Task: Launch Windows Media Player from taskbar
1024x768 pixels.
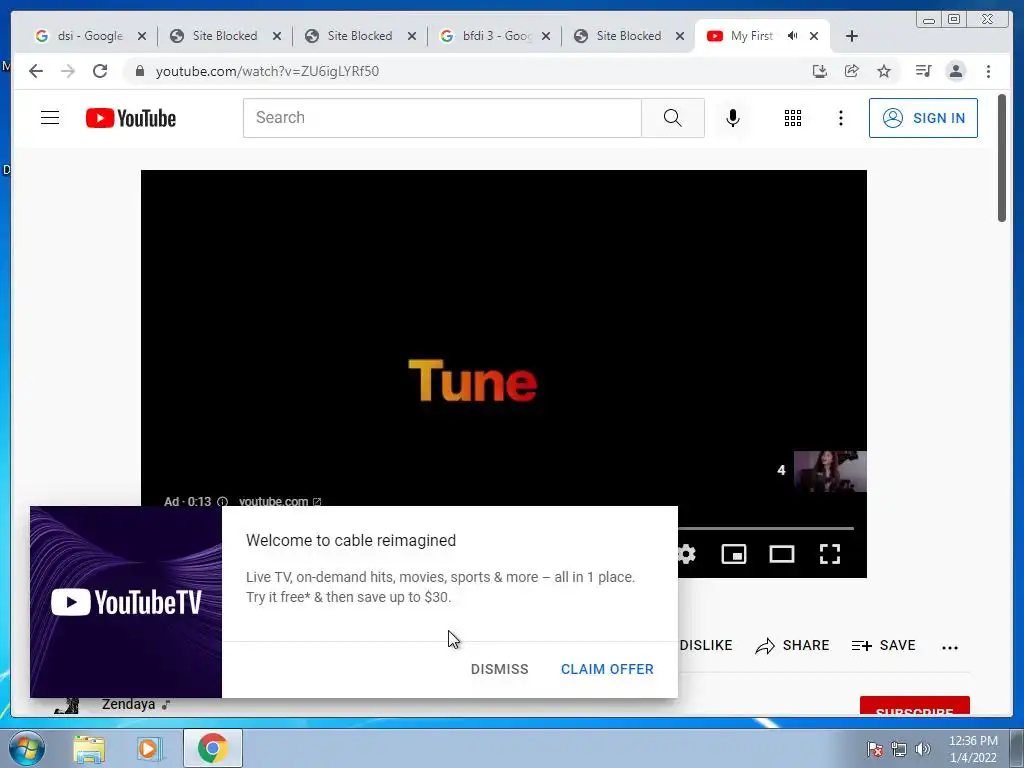Action: (148, 748)
